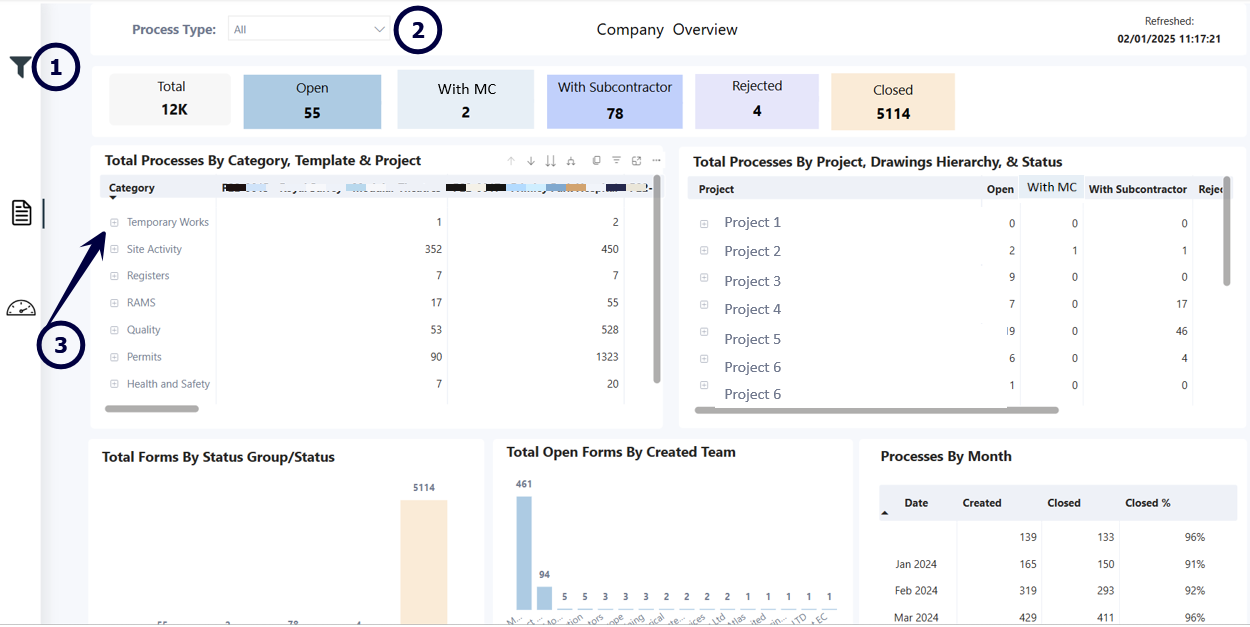Open more options ellipsis on category visual
The image size is (1250, 627).
coord(656,160)
